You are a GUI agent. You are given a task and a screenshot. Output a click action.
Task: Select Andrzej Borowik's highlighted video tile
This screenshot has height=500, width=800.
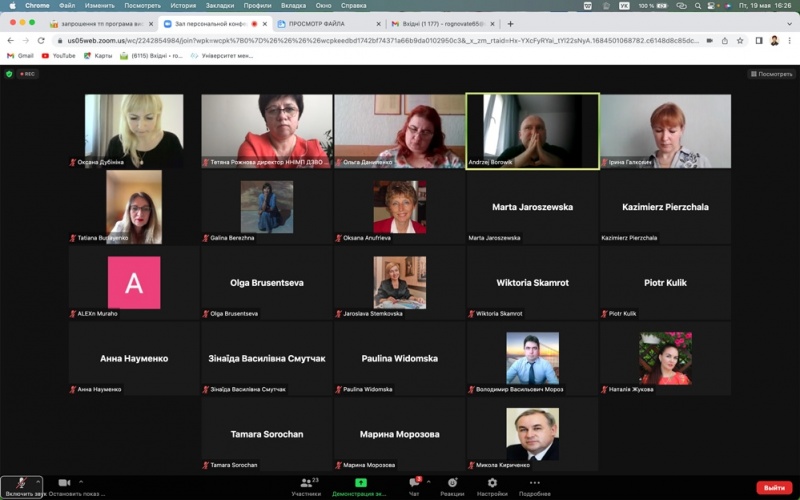pyautogui.click(x=532, y=131)
